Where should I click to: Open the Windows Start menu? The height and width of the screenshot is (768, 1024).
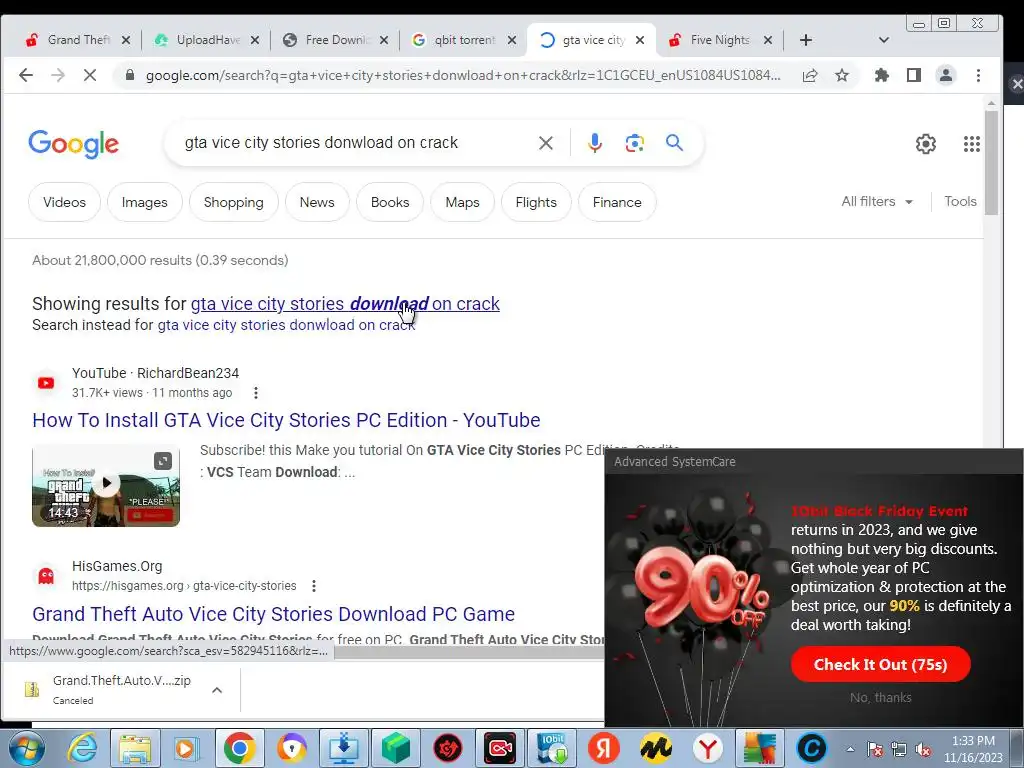(27, 748)
